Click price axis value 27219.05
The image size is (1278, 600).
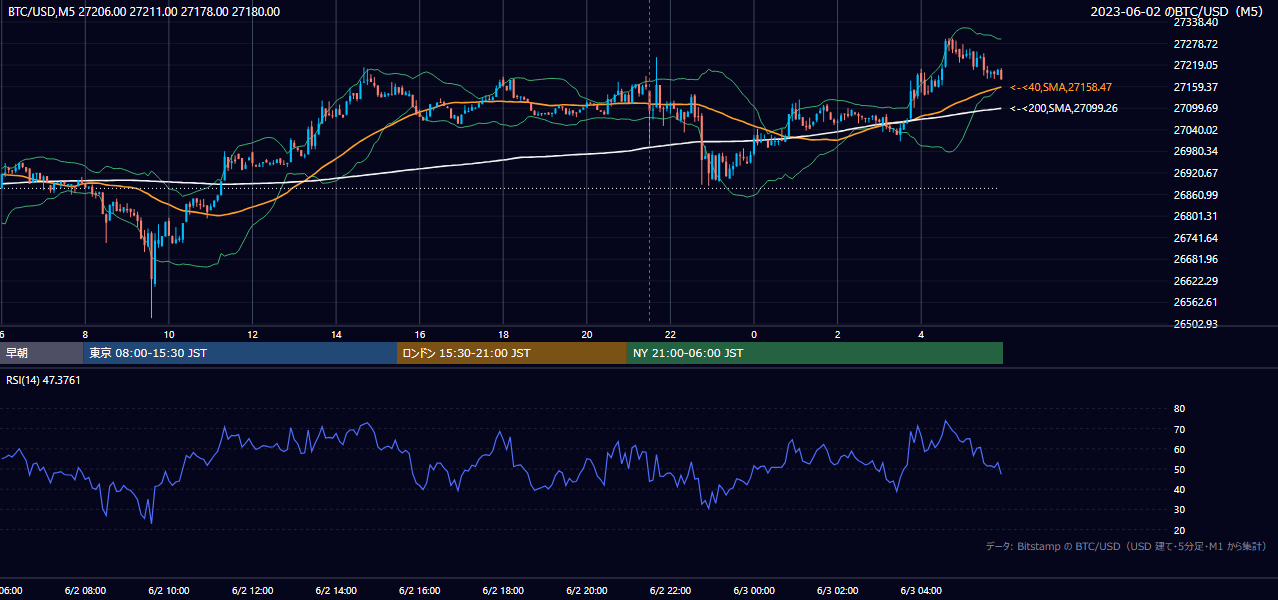point(1195,65)
